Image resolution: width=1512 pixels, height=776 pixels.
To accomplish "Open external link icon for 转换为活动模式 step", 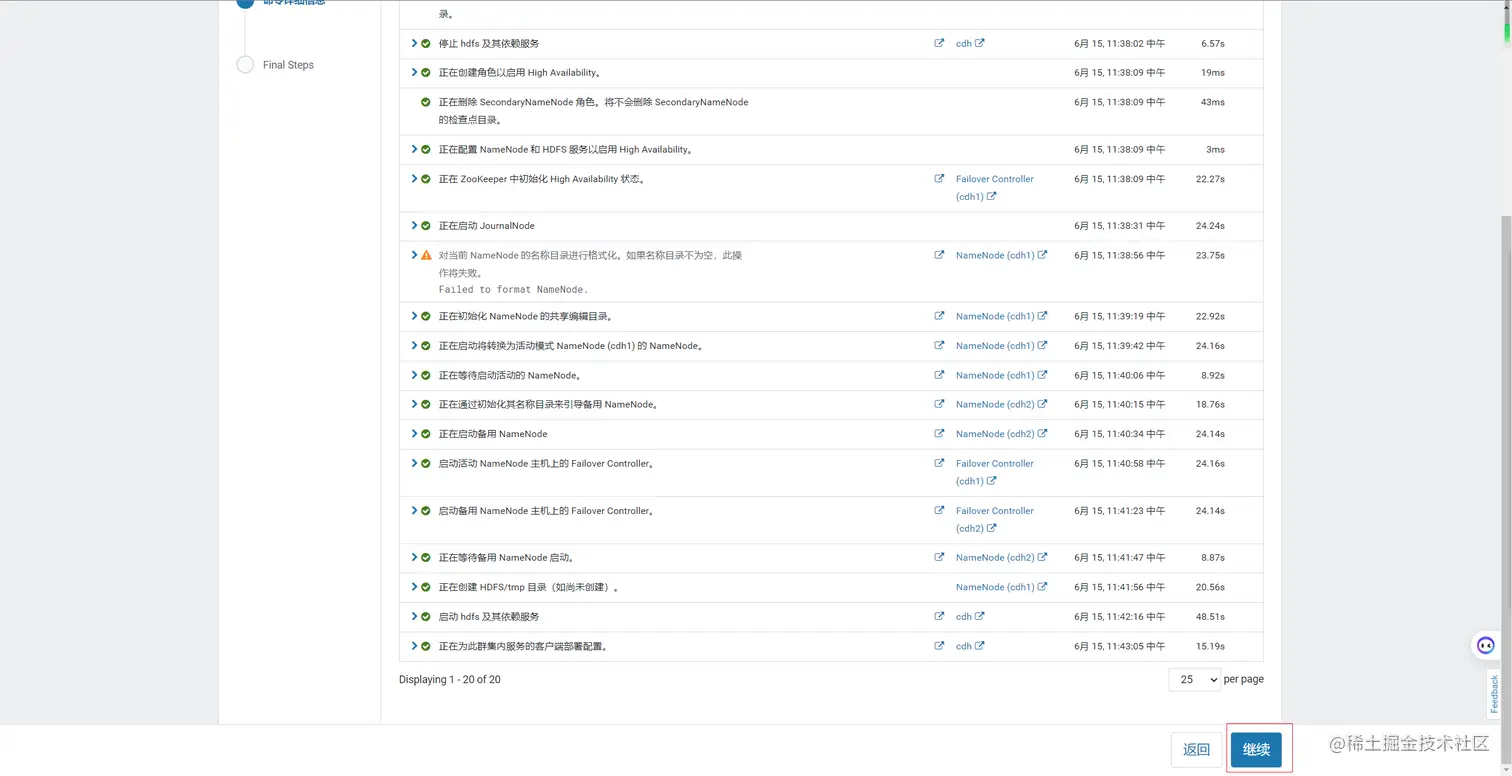I will tap(939, 345).
